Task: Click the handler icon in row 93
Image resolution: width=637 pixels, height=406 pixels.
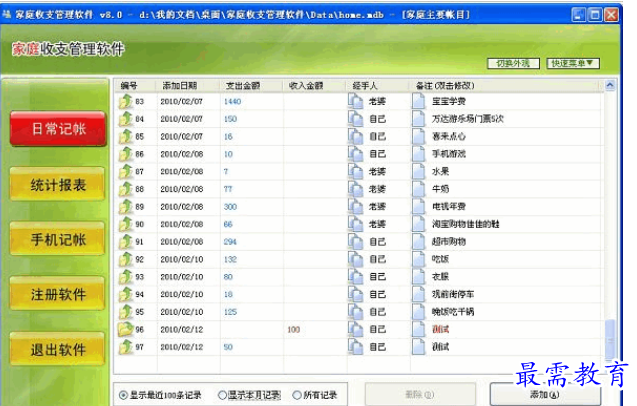Action: (355, 276)
